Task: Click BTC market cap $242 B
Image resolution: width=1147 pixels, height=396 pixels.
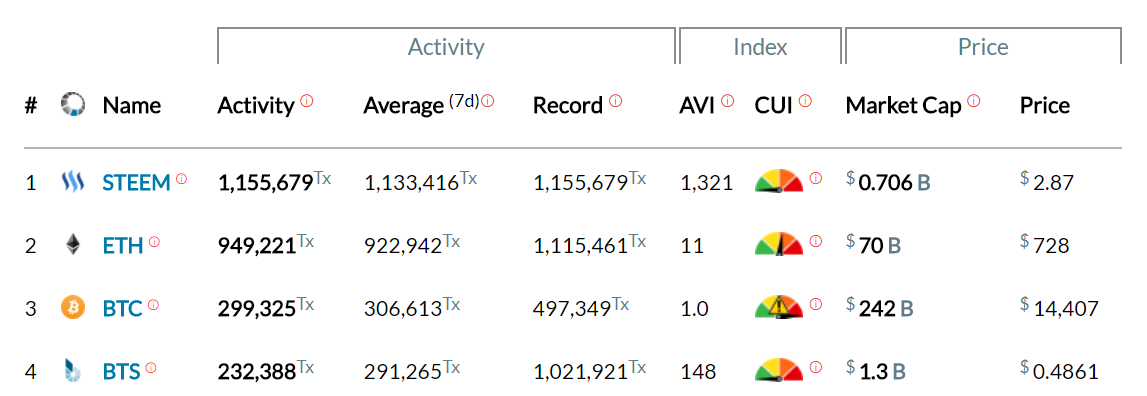Action: click(x=880, y=308)
